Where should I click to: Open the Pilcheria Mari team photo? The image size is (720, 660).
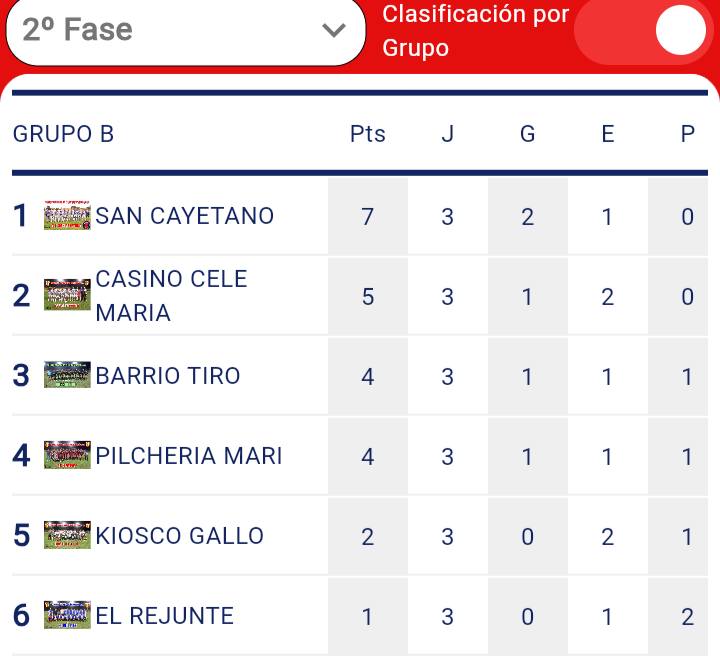[x=67, y=455]
